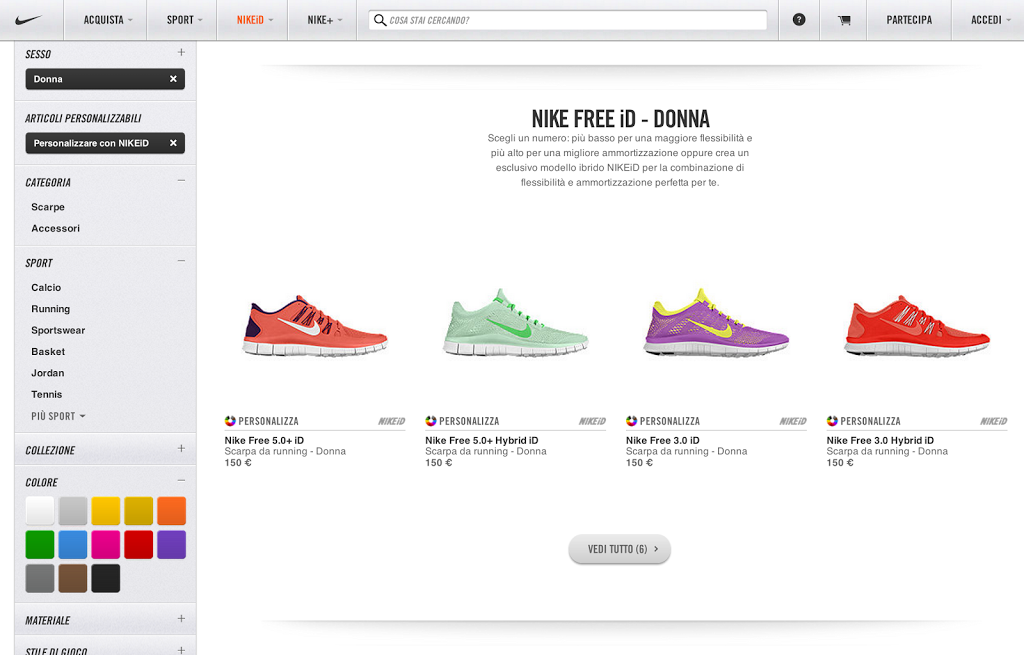This screenshot has height=655, width=1024.
Task: Remove the Donna filter with its X
Action: (x=173, y=79)
